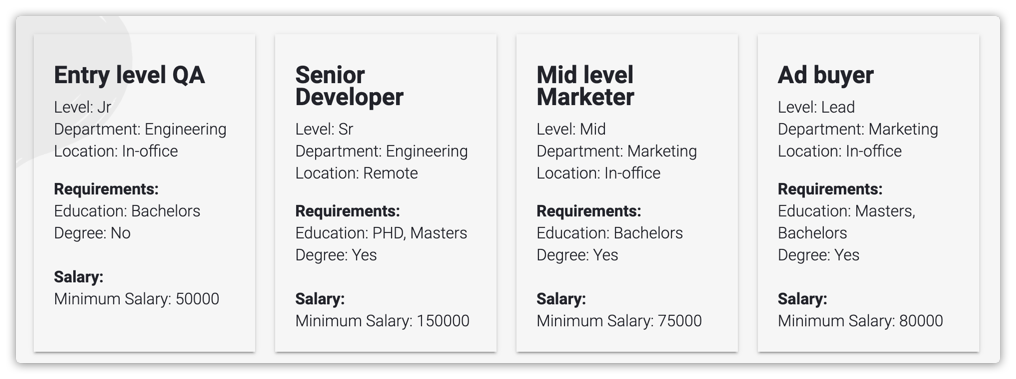Select Education: PHD, Masters line
Image resolution: width=1016 pixels, height=379 pixels.
[x=381, y=233]
